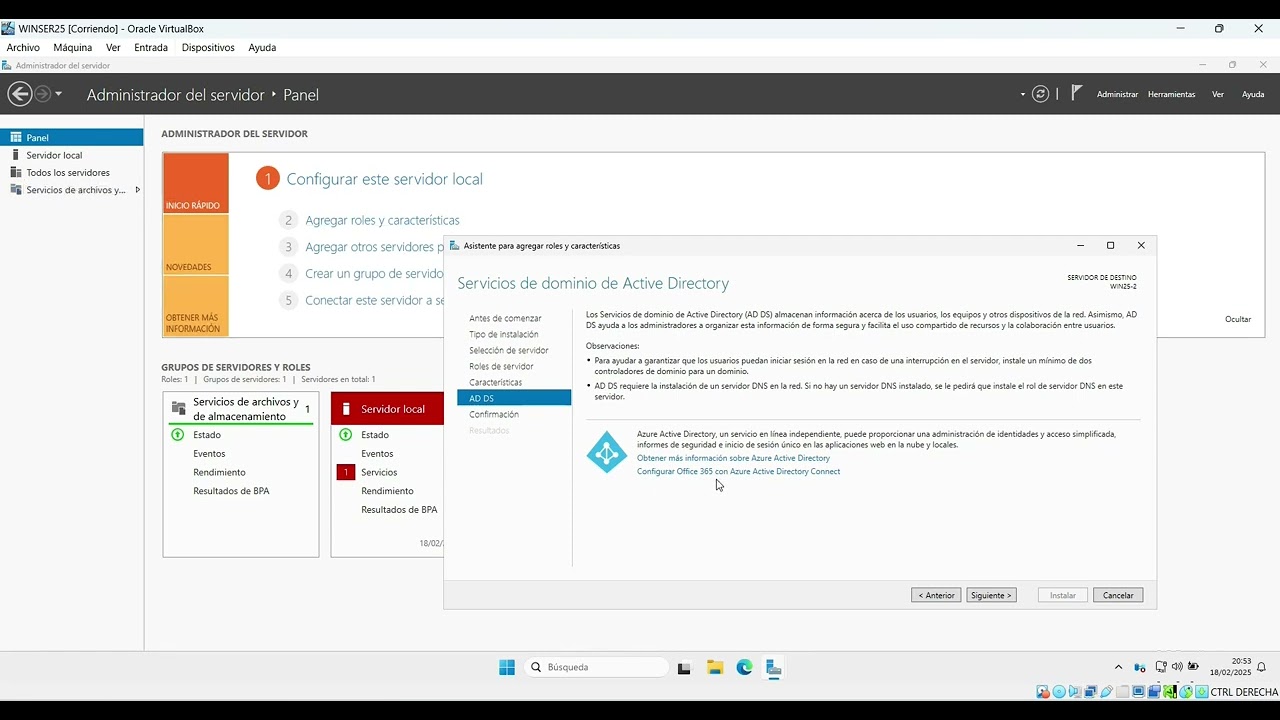Image resolution: width=1280 pixels, height=720 pixels.
Task: Click the green status icon in Servidor local tile
Action: (346, 434)
